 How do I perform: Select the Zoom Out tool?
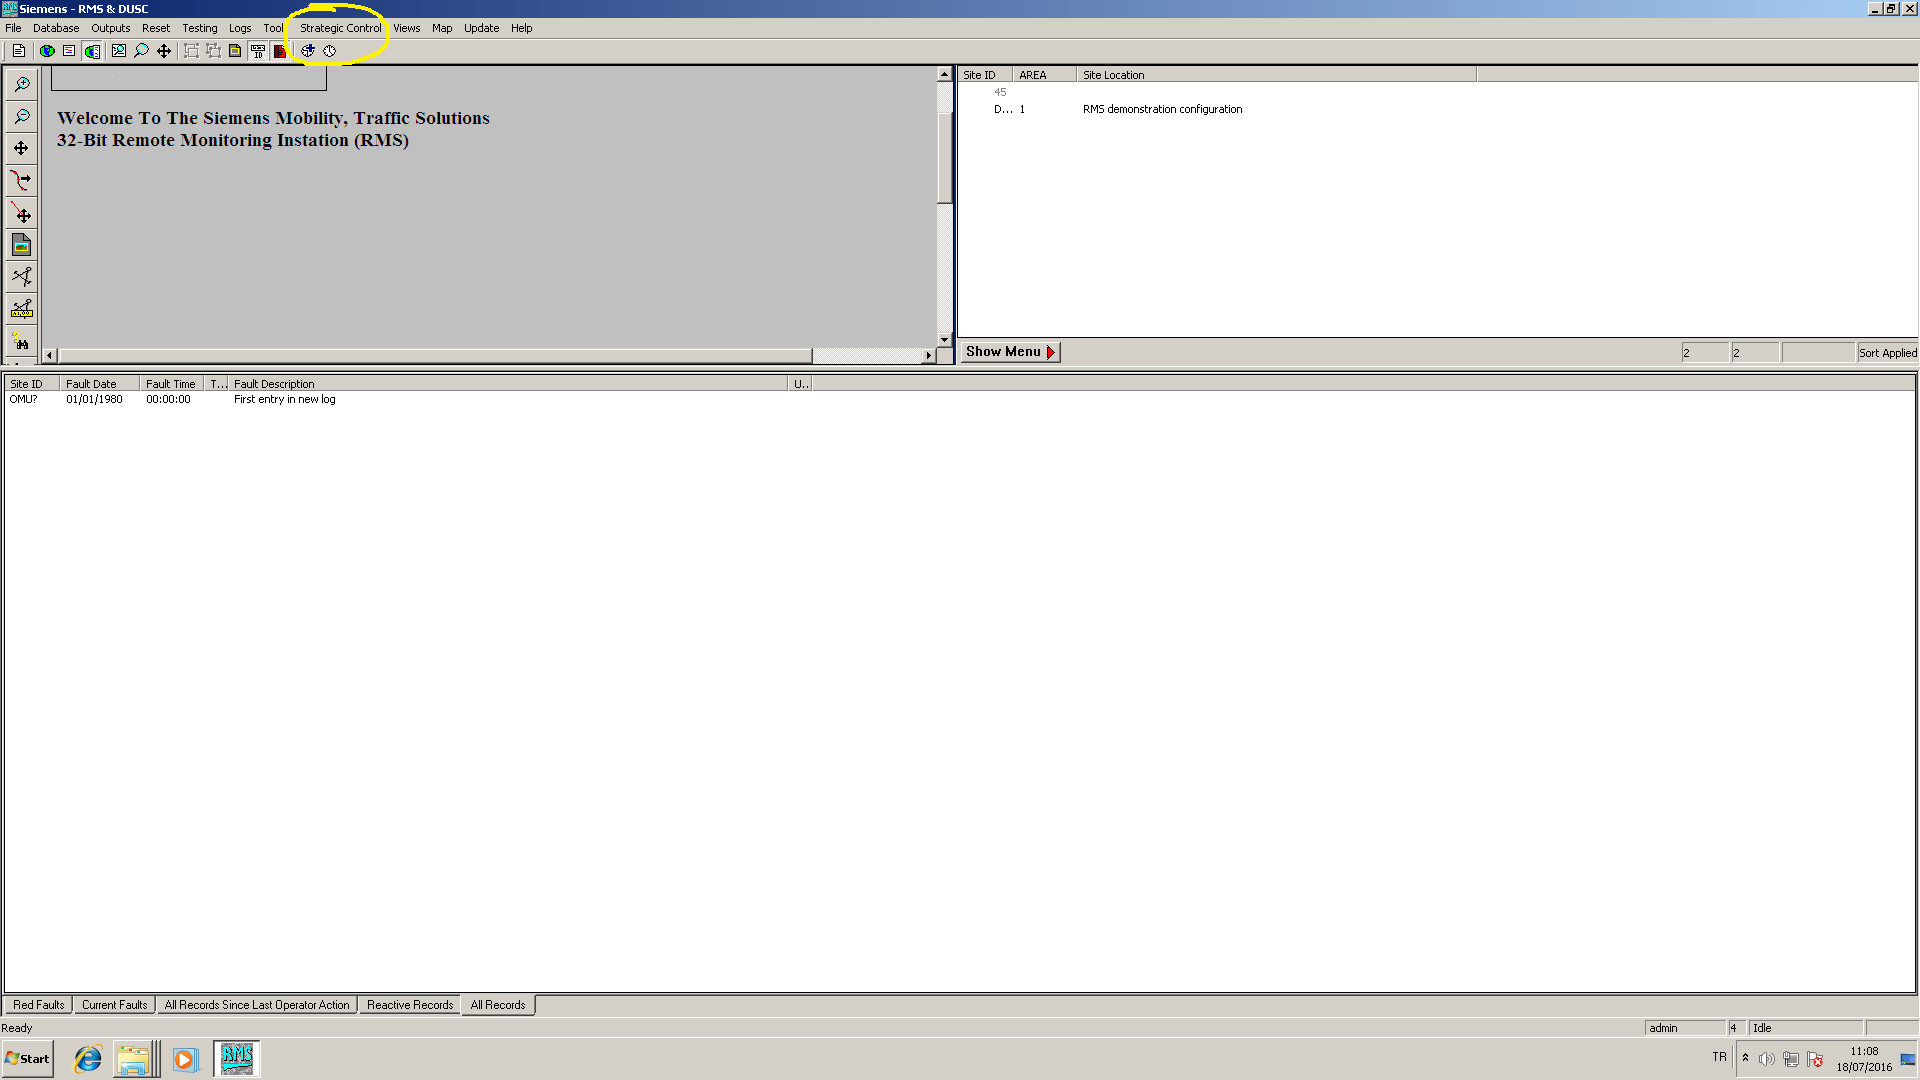(x=21, y=116)
